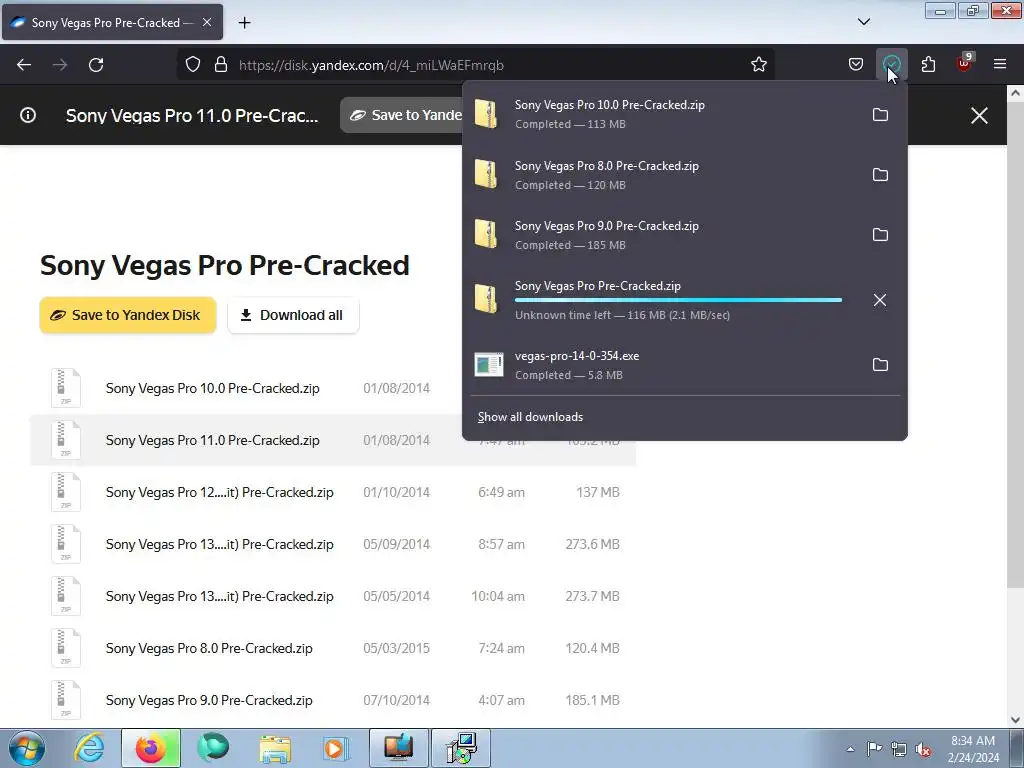Show Sony Vegas Pro 8.0 download in folder
Image resolution: width=1024 pixels, height=768 pixels.
coord(880,175)
